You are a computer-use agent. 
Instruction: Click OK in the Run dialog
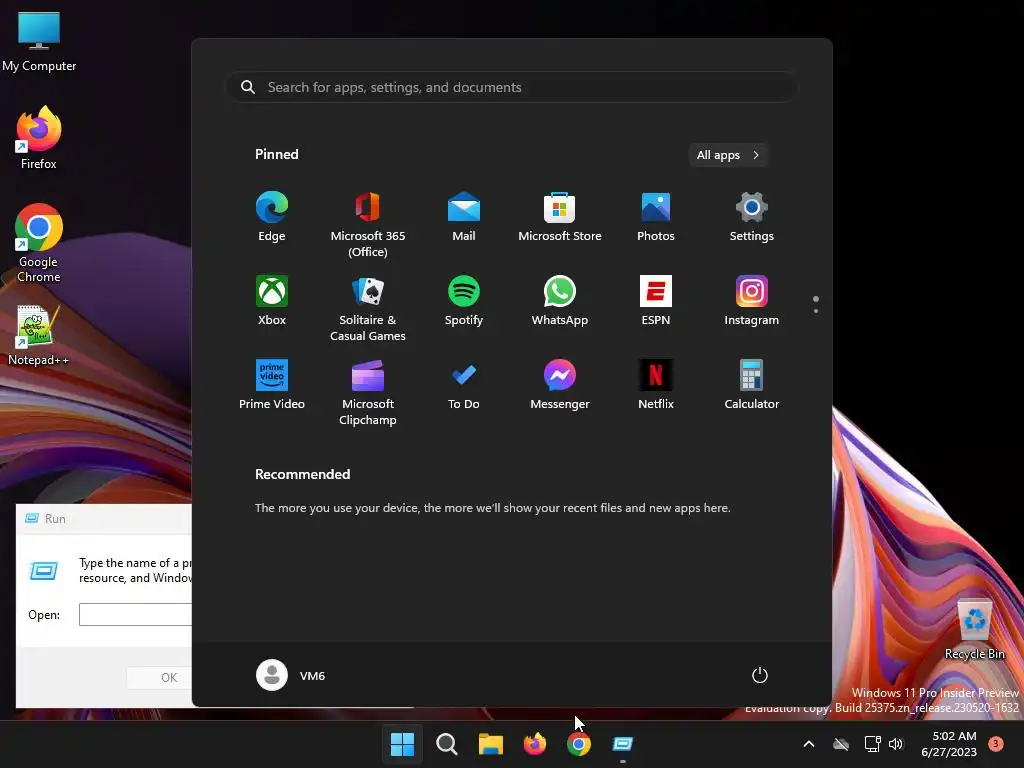tap(159, 677)
